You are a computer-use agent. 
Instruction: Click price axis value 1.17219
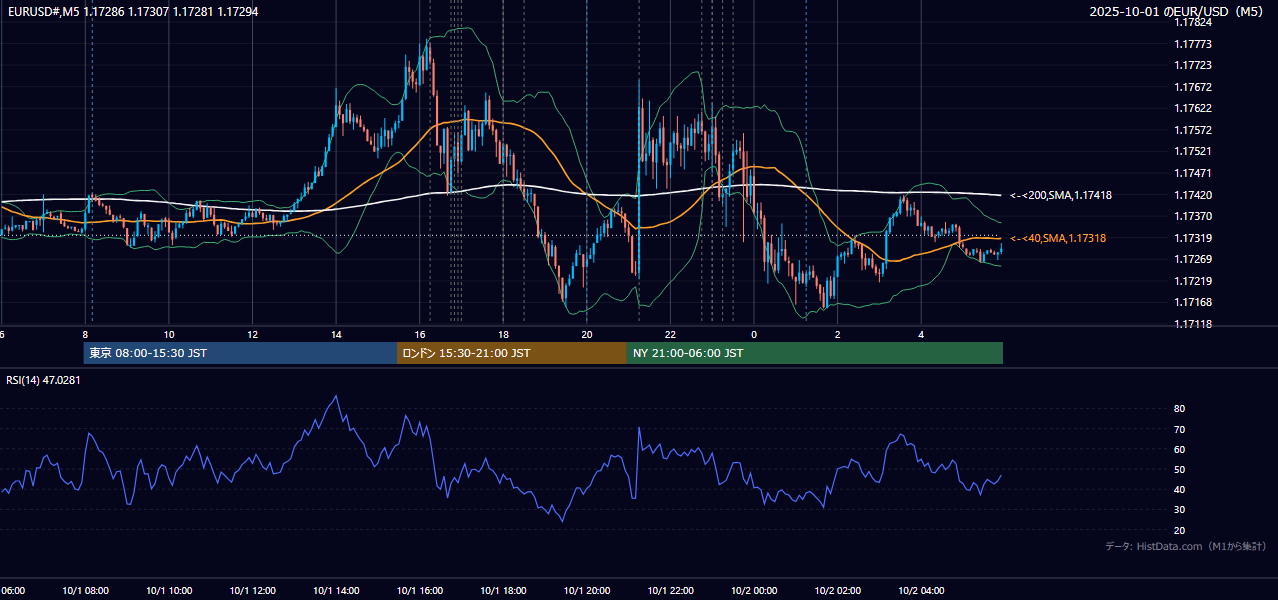click(x=1192, y=281)
